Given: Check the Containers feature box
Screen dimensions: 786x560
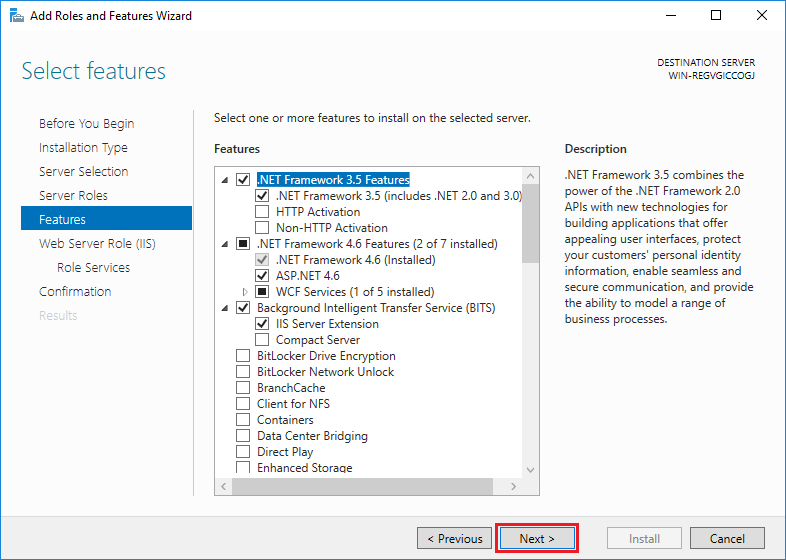Looking at the screenshot, I should point(243,420).
